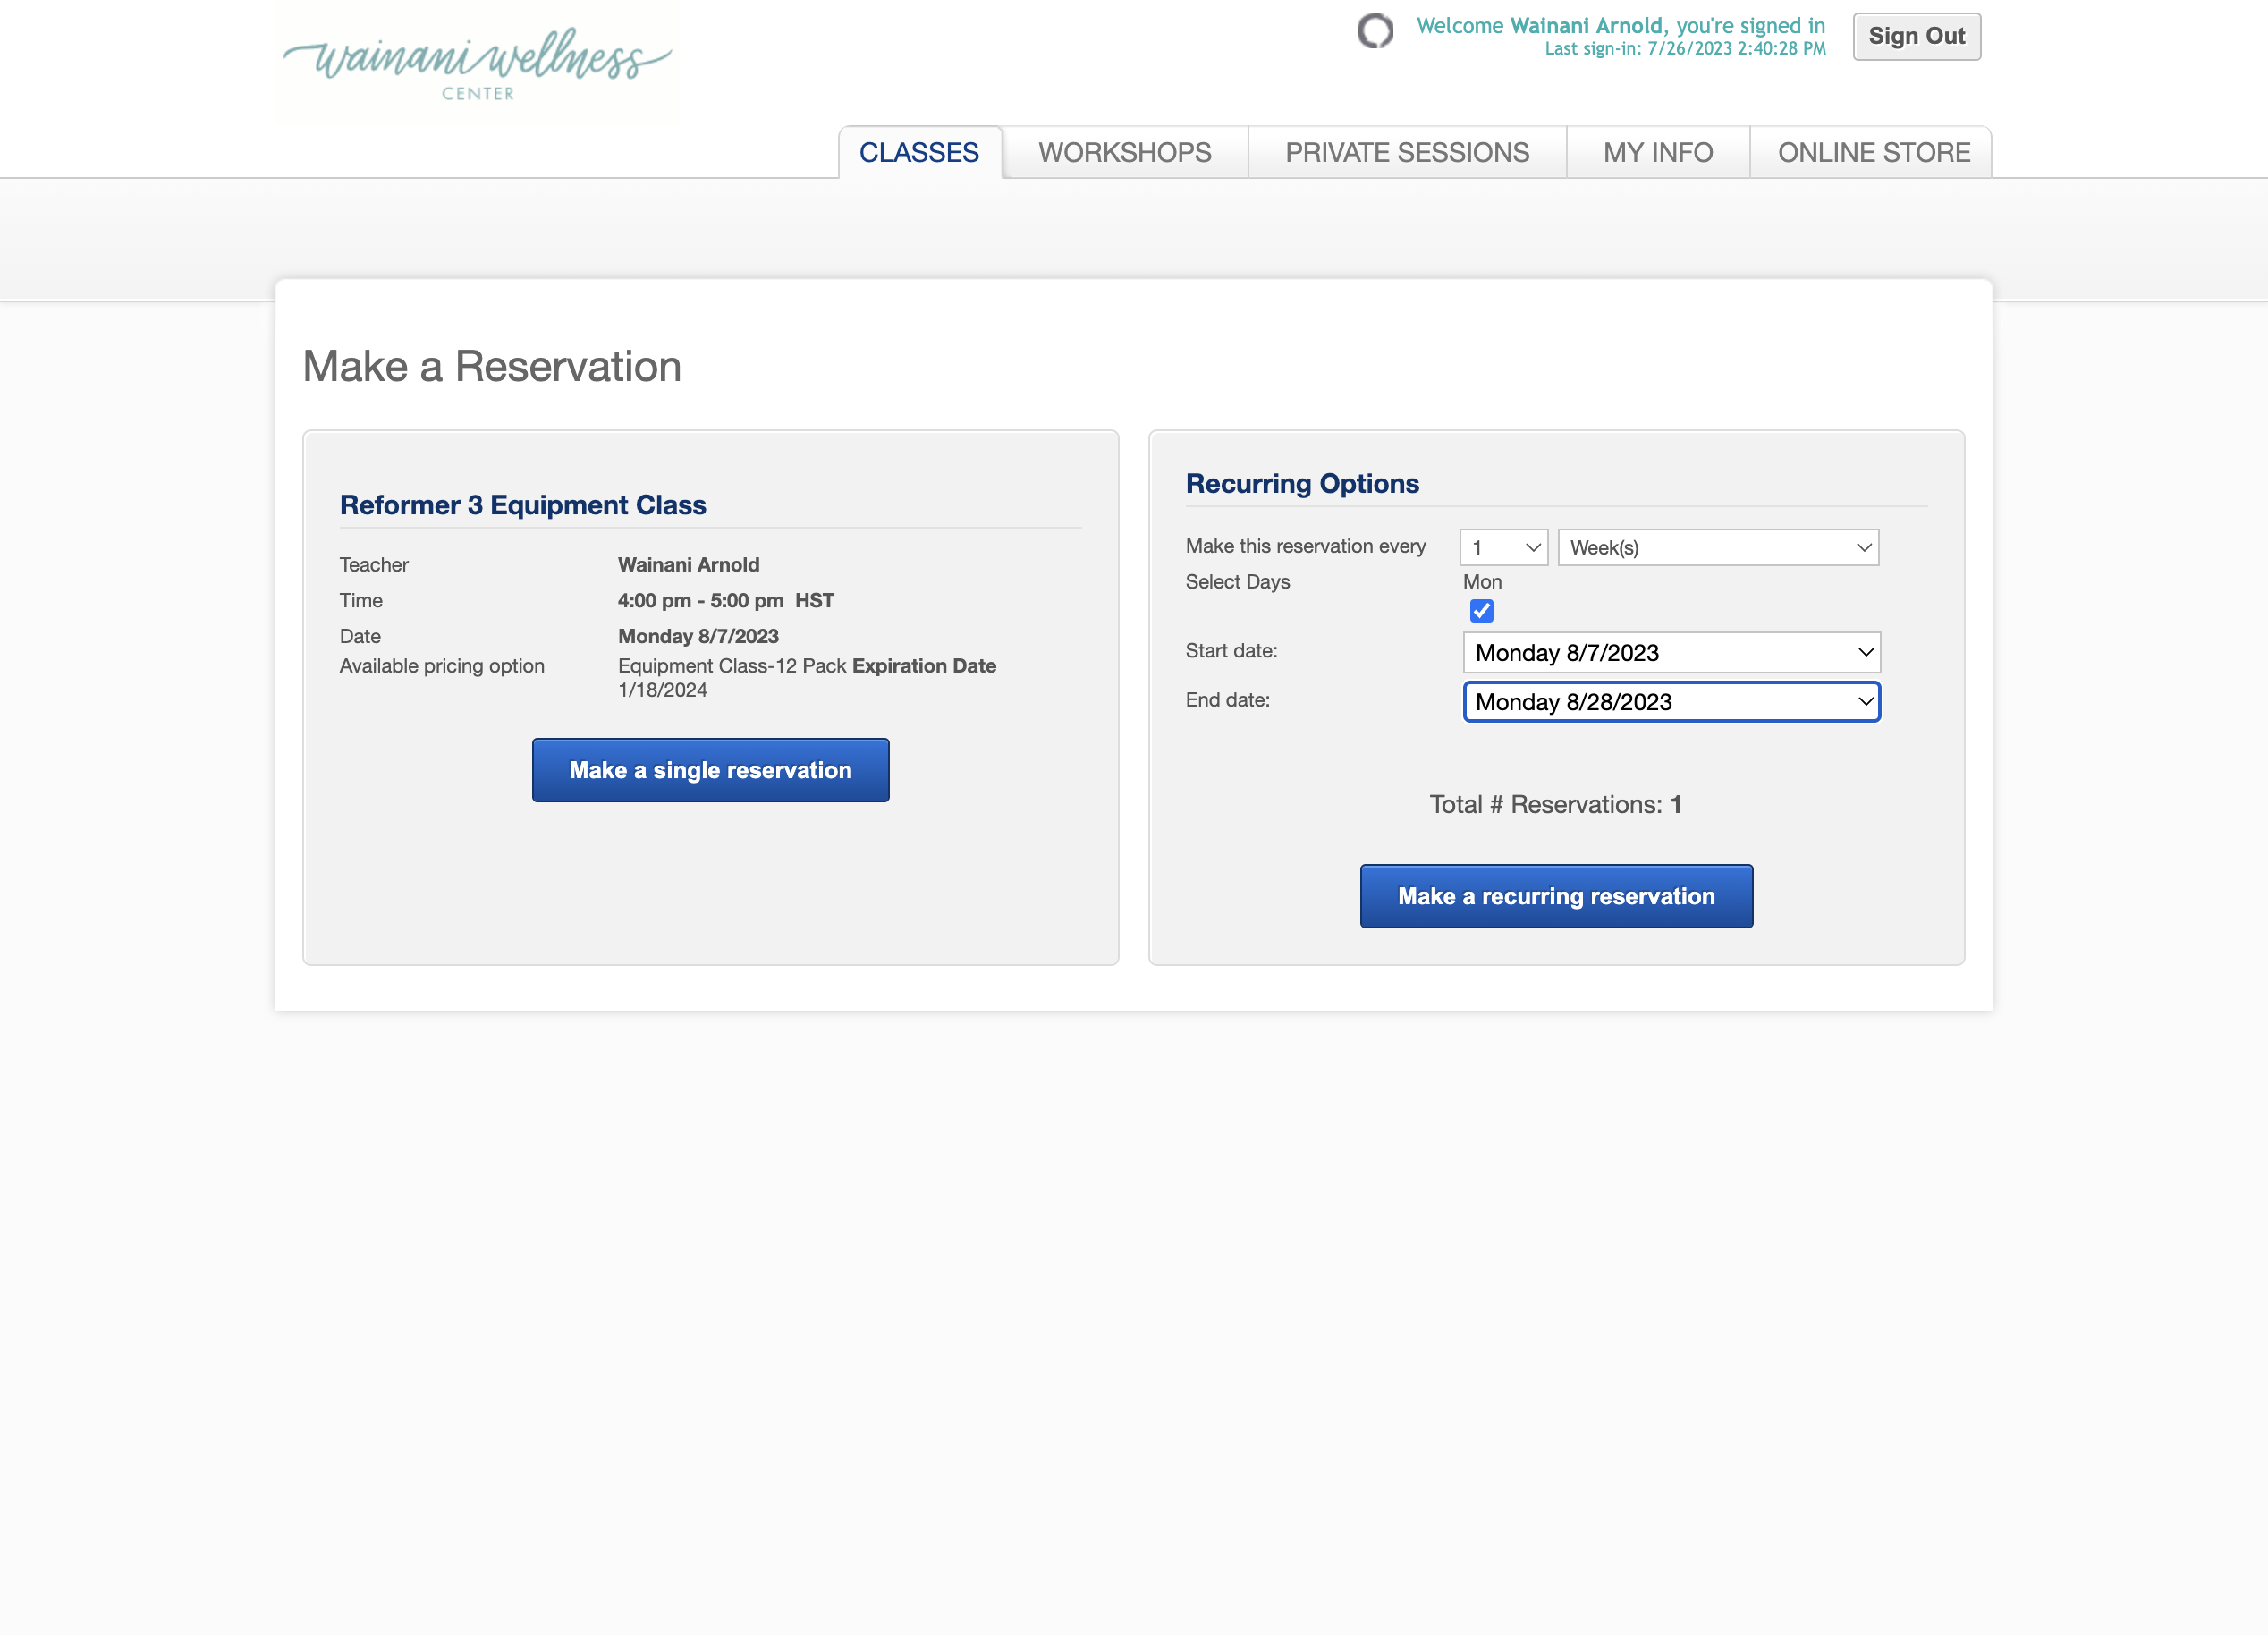Click the Reformer 3 Equipment Class heading

(523, 505)
